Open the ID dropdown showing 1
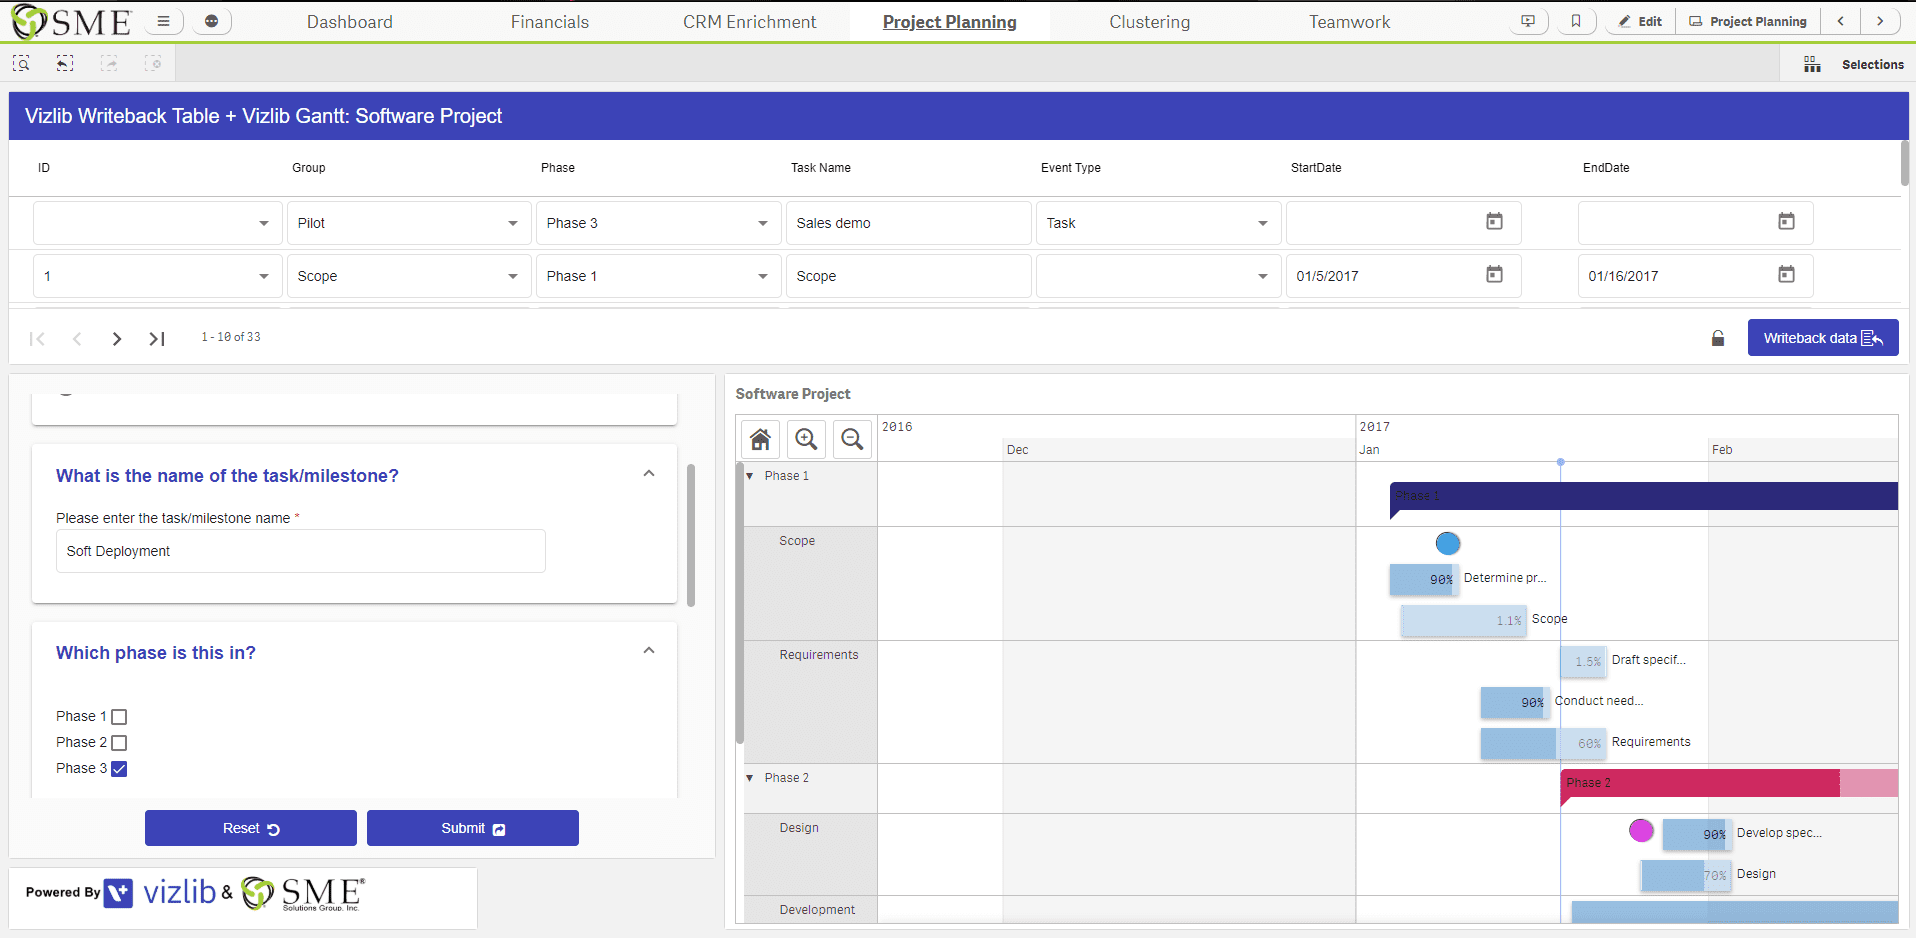The width and height of the screenshot is (1916, 938). (x=157, y=276)
